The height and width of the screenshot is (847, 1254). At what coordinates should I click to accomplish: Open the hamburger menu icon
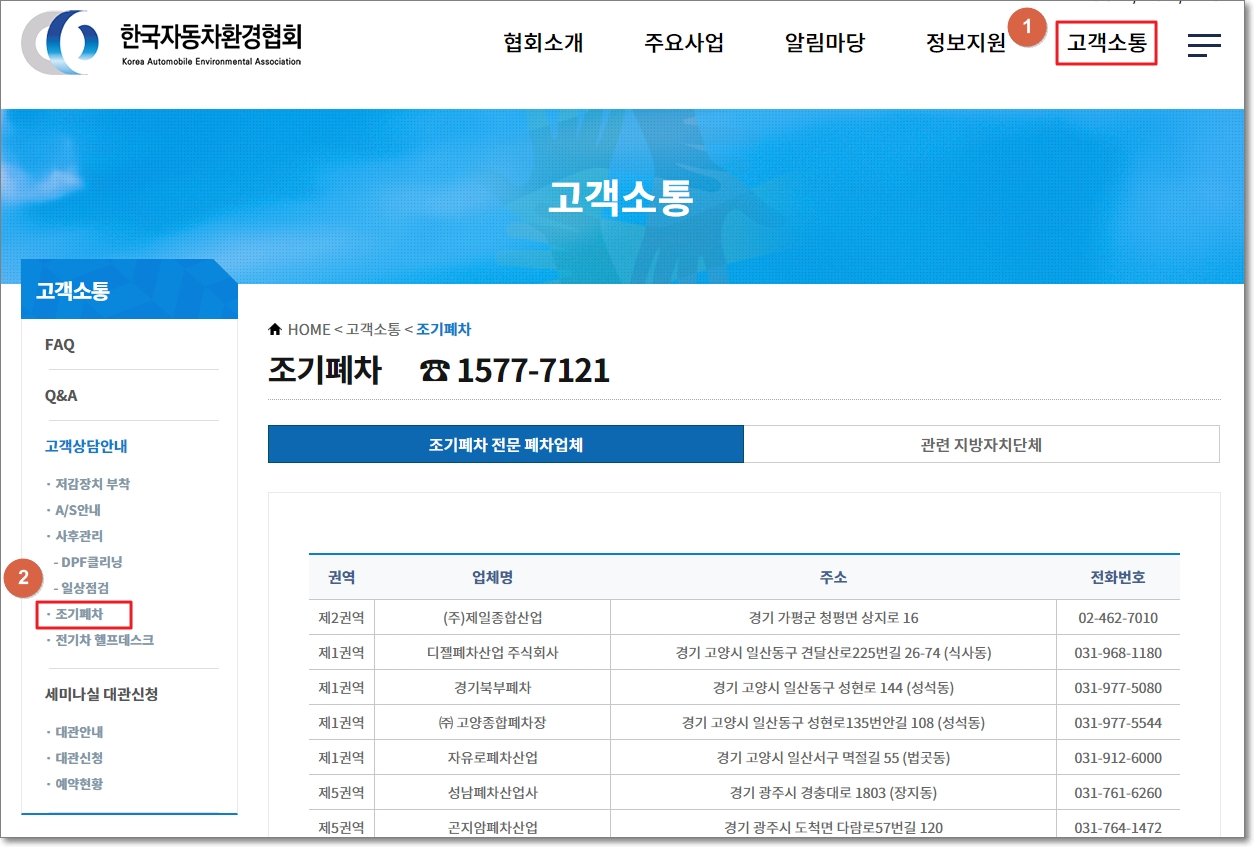click(x=1204, y=45)
